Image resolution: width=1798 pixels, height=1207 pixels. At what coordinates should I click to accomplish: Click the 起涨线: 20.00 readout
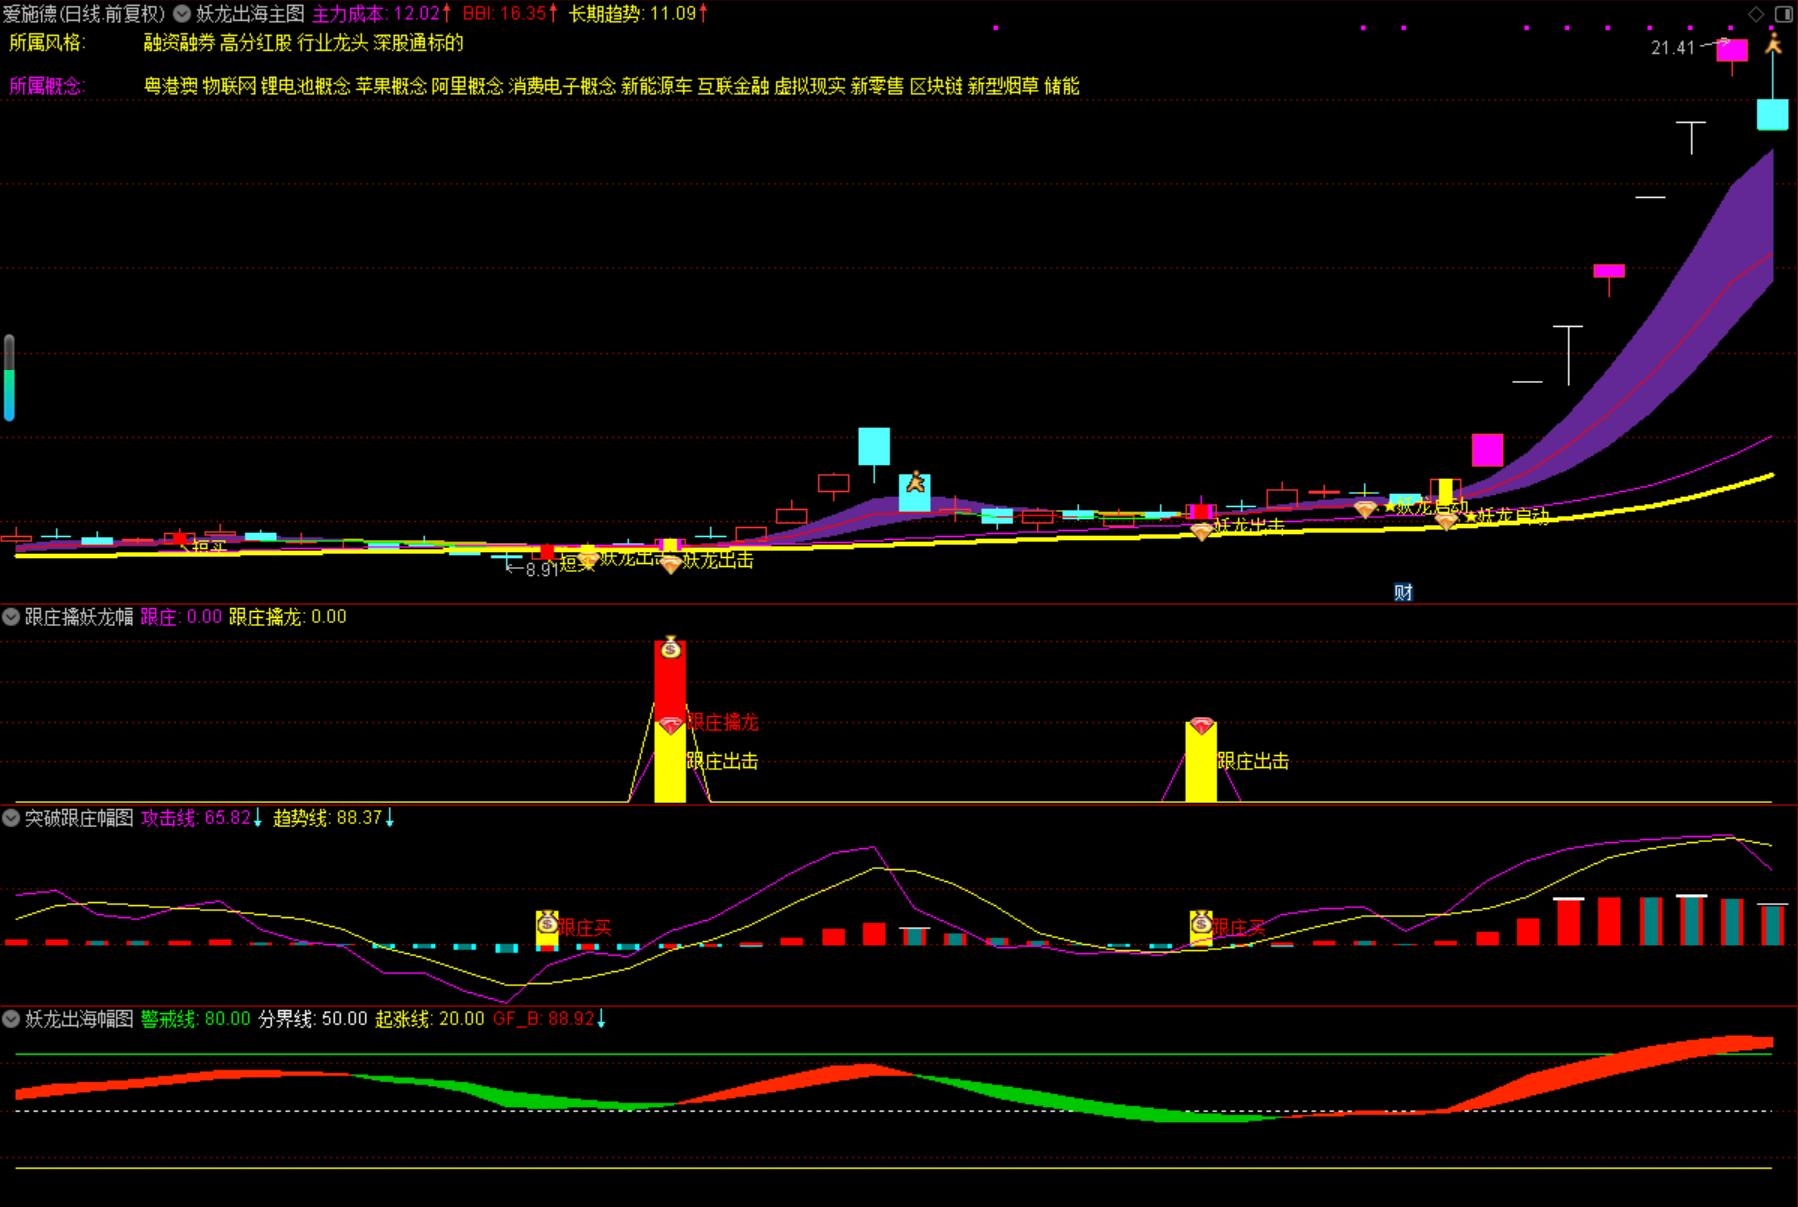pyautogui.click(x=430, y=1019)
